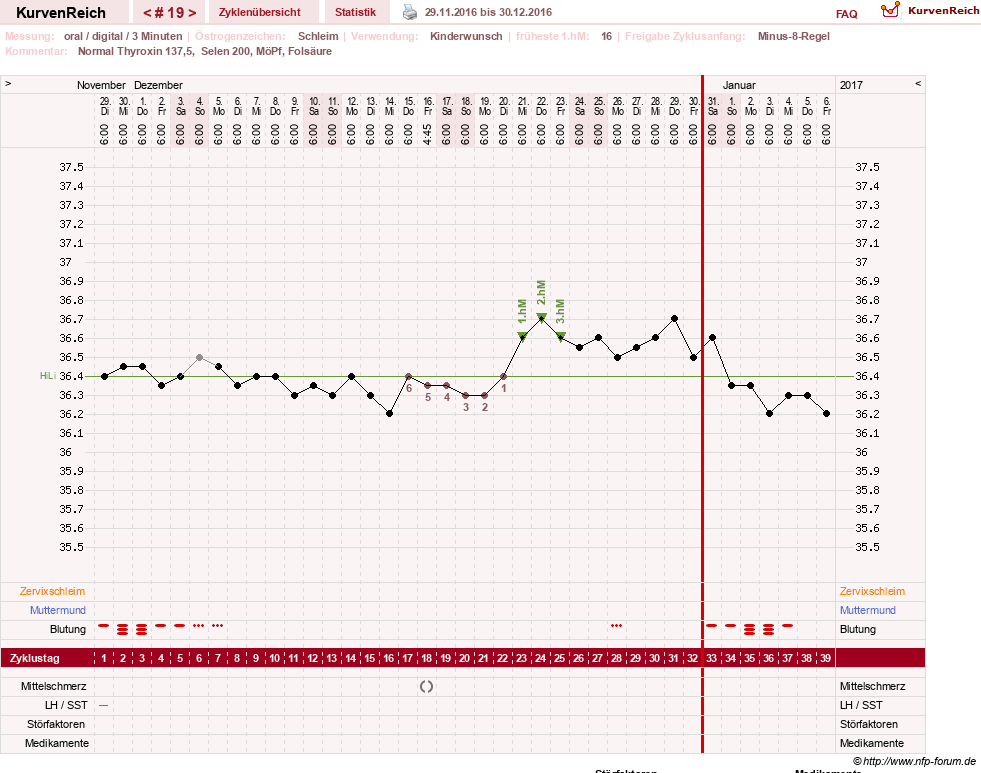Click the heavy bleeding symbol on cycle day 35
981x773 pixels.
click(x=750, y=629)
